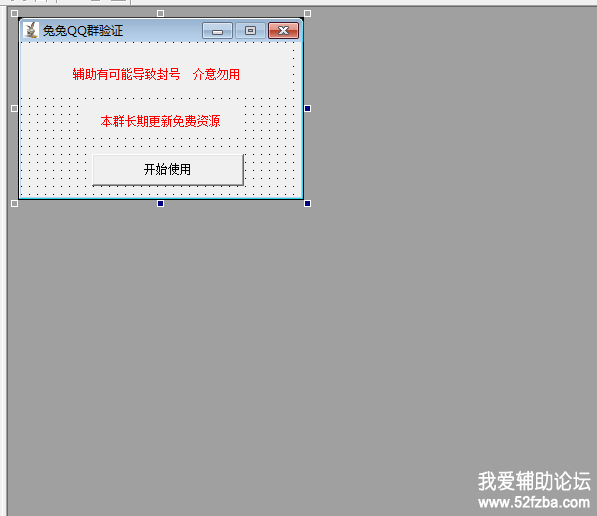Minimize the 兔兔QQ群验证 form window

tap(217, 31)
